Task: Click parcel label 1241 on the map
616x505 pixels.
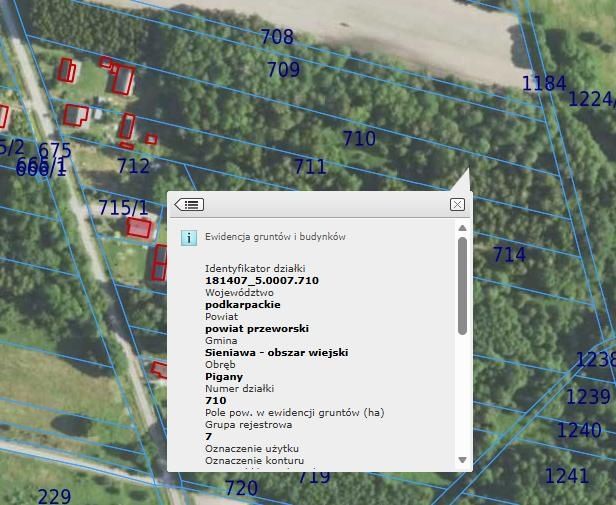Action: click(x=567, y=476)
